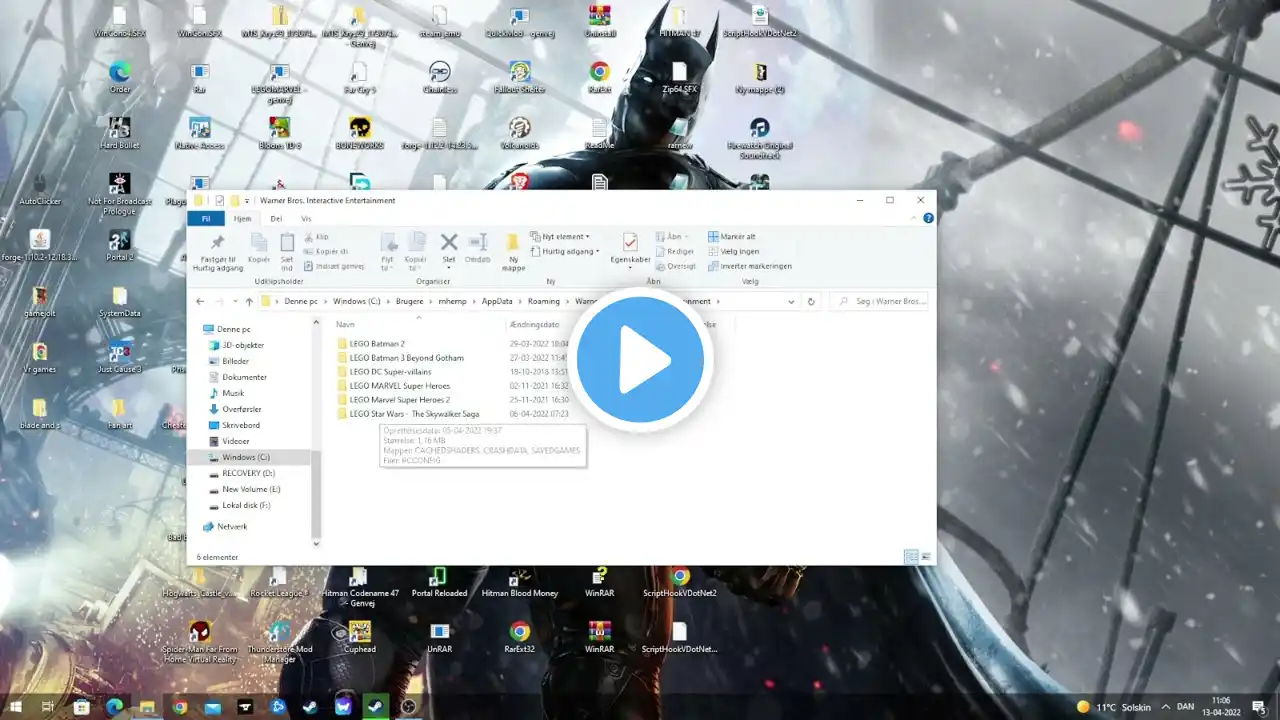Click the 'Spider-Man Far From Home' desktop icon
1280x720 pixels.
[200, 642]
